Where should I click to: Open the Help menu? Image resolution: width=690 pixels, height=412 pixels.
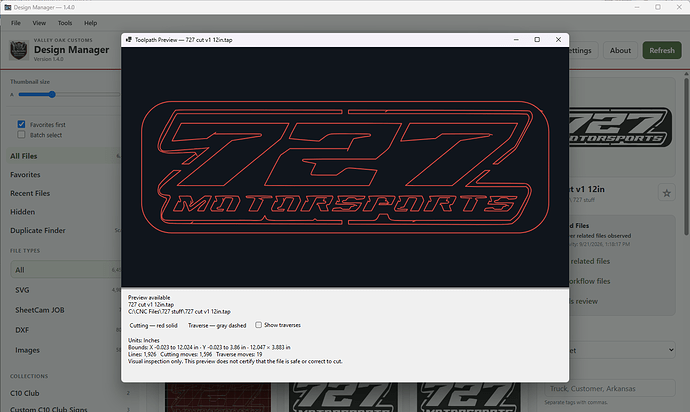coord(90,23)
